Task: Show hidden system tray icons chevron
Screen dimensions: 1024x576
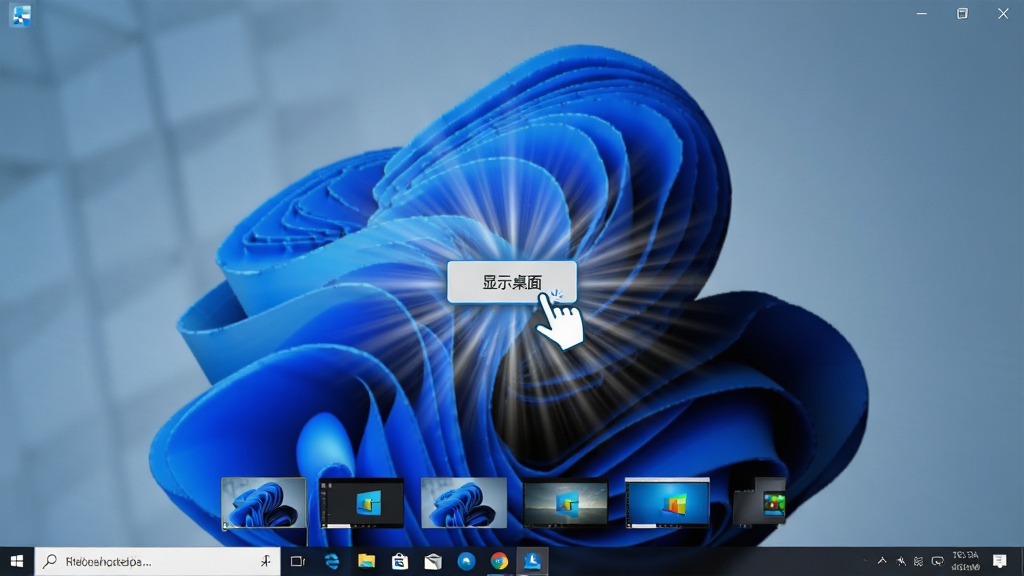Action: [882, 561]
